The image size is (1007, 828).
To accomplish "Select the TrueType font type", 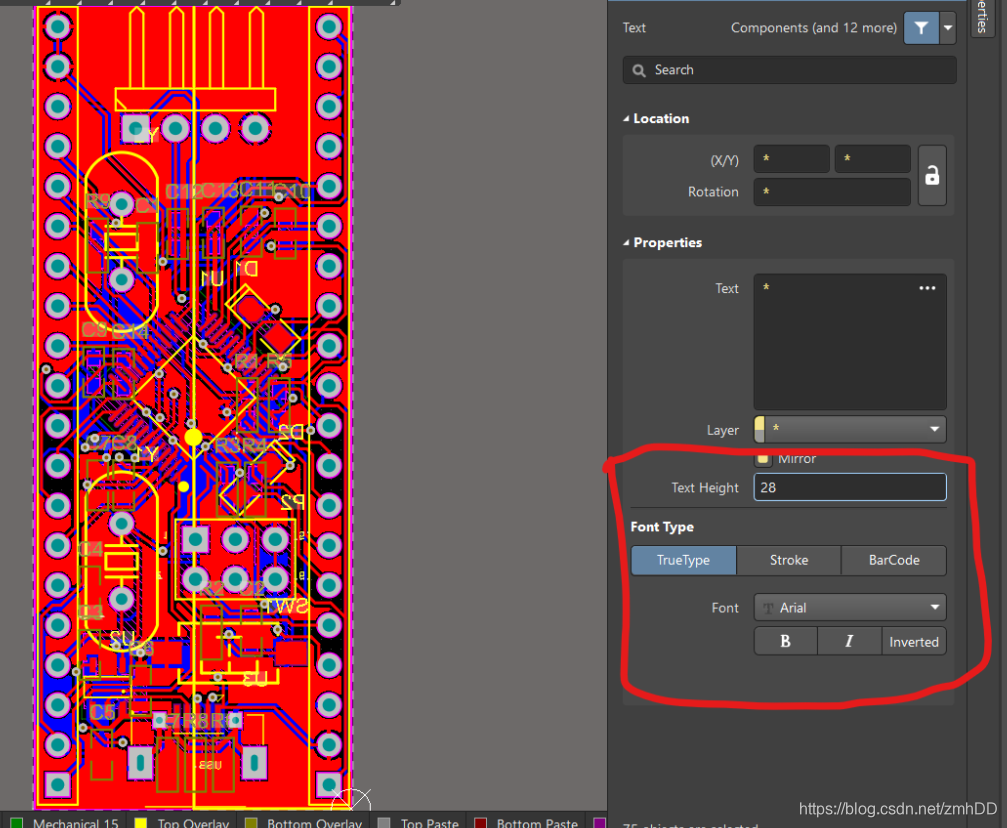I will 683,560.
